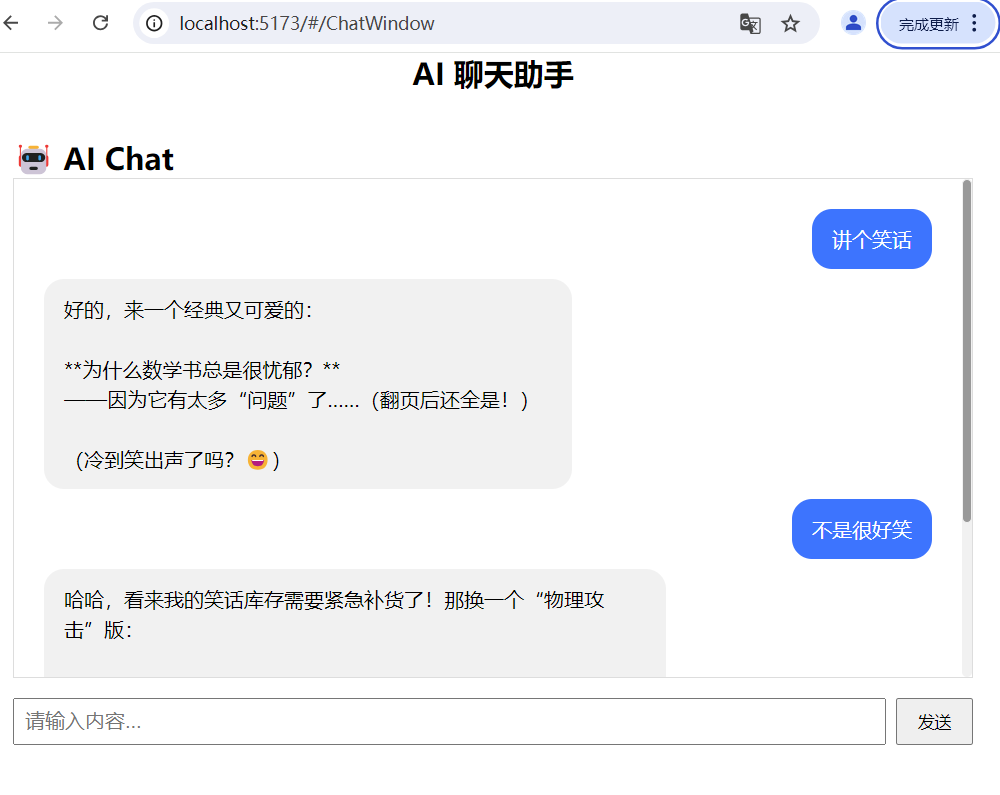This screenshot has height=795, width=1000.
Task: Click the 讲个笑话 user message bubble
Action: coord(871,239)
